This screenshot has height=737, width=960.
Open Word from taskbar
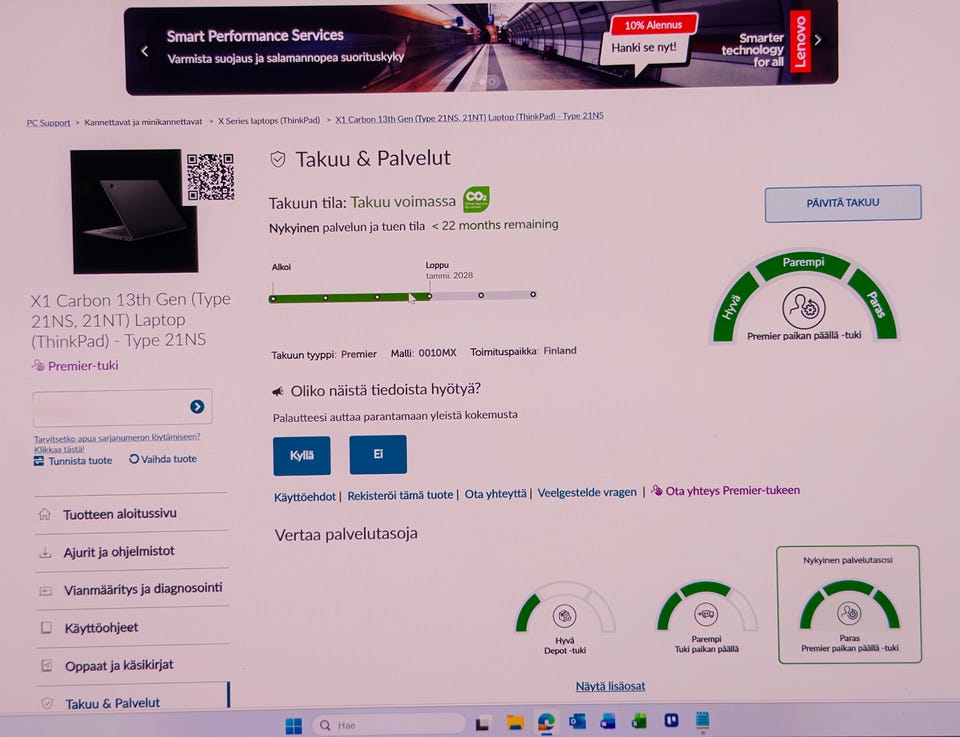pos(608,721)
